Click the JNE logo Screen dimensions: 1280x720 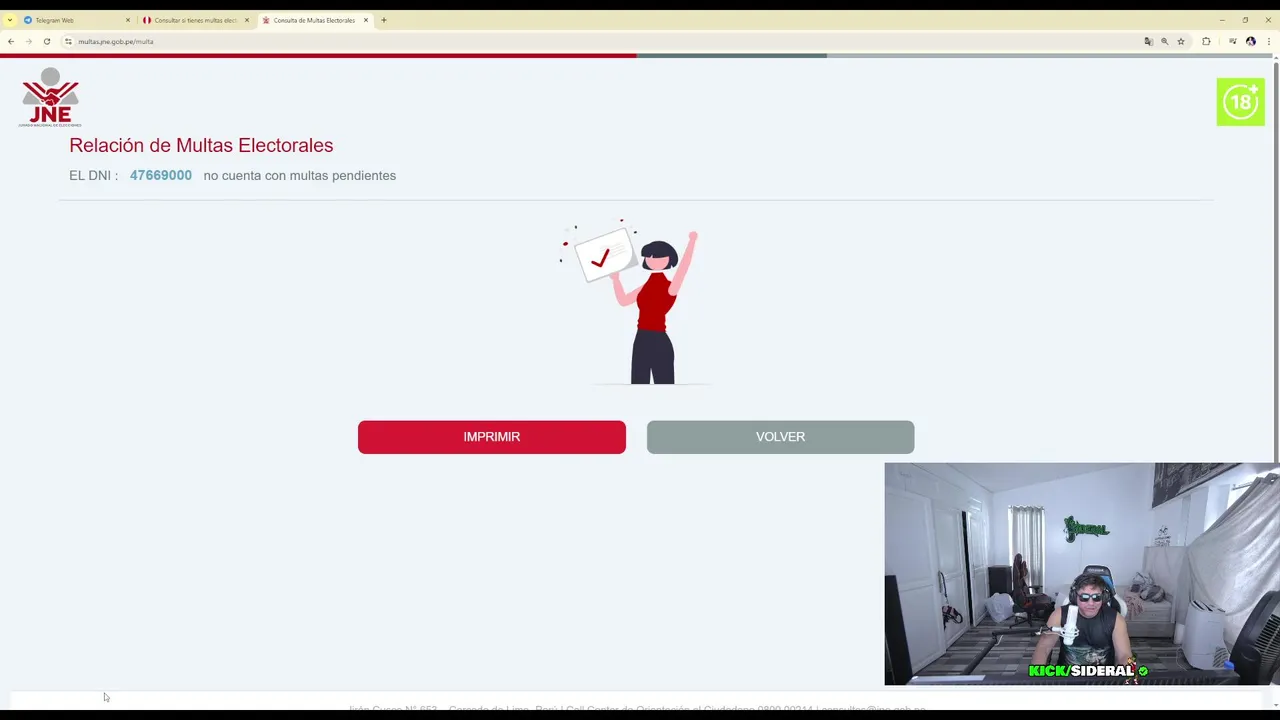coord(50,97)
